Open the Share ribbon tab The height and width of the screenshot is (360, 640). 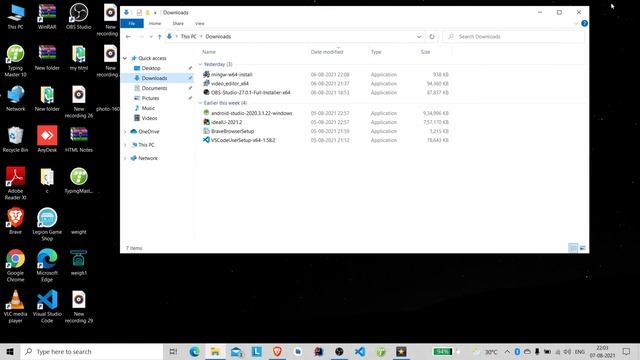[178, 23]
